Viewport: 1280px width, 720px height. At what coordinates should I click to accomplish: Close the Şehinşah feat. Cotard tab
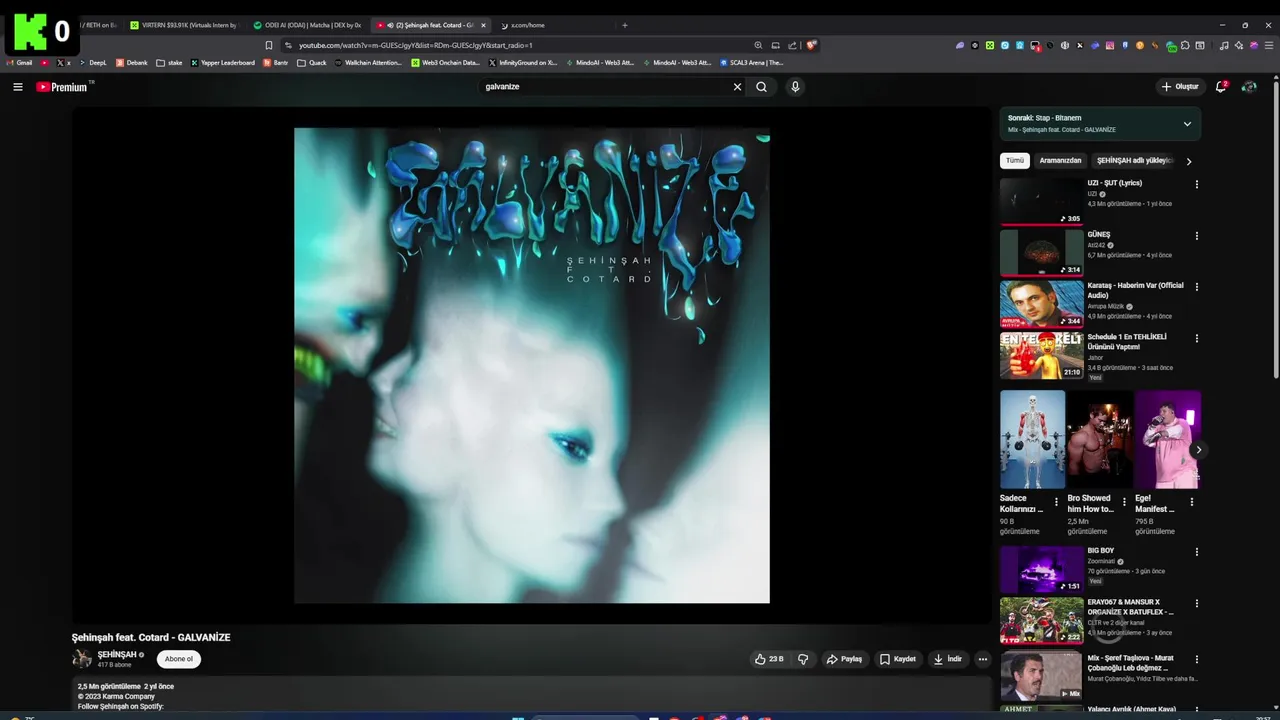click(483, 25)
